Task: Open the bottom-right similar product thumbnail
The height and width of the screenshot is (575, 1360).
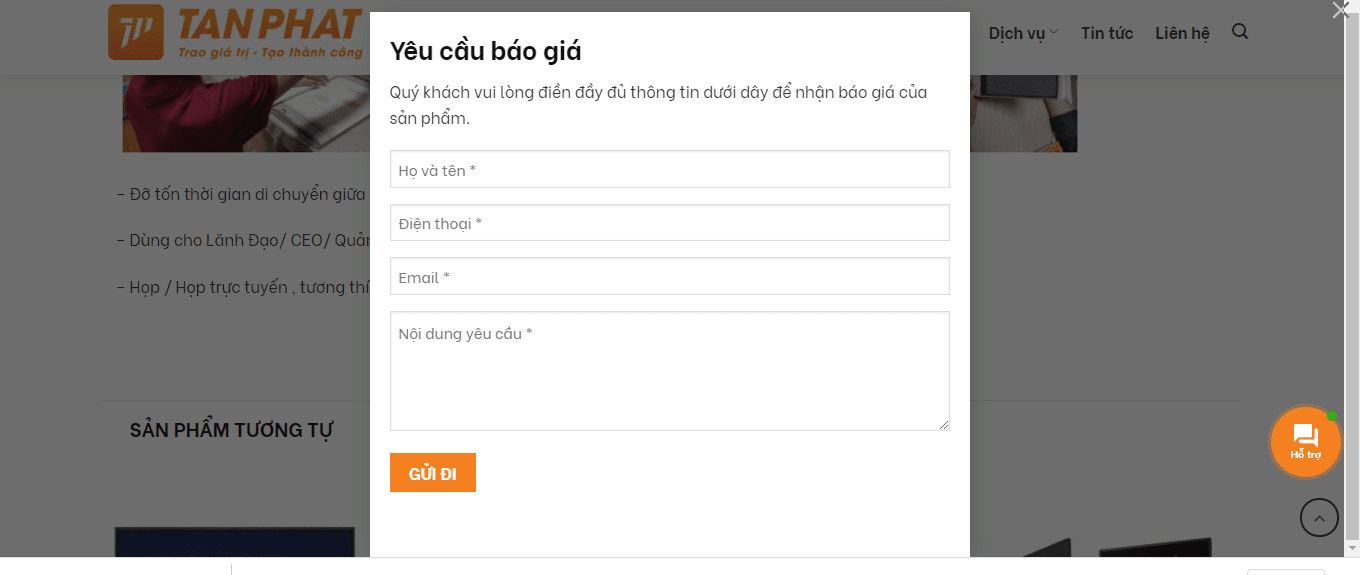Action: pos(1154,547)
